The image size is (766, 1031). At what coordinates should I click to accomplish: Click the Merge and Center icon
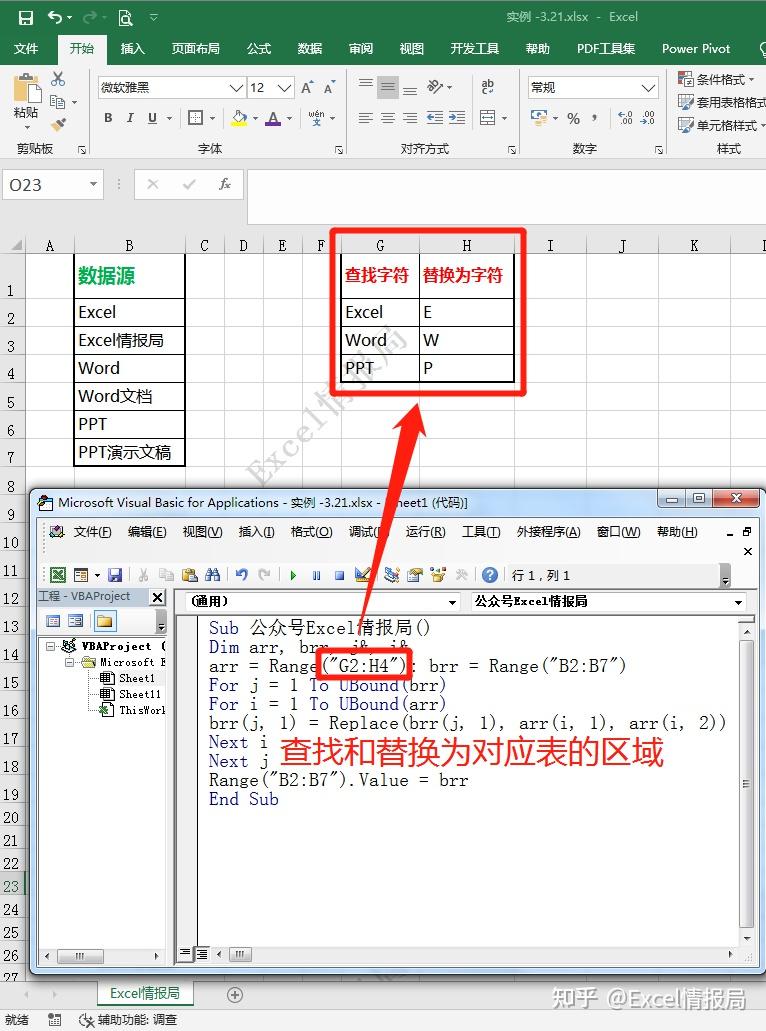click(488, 118)
